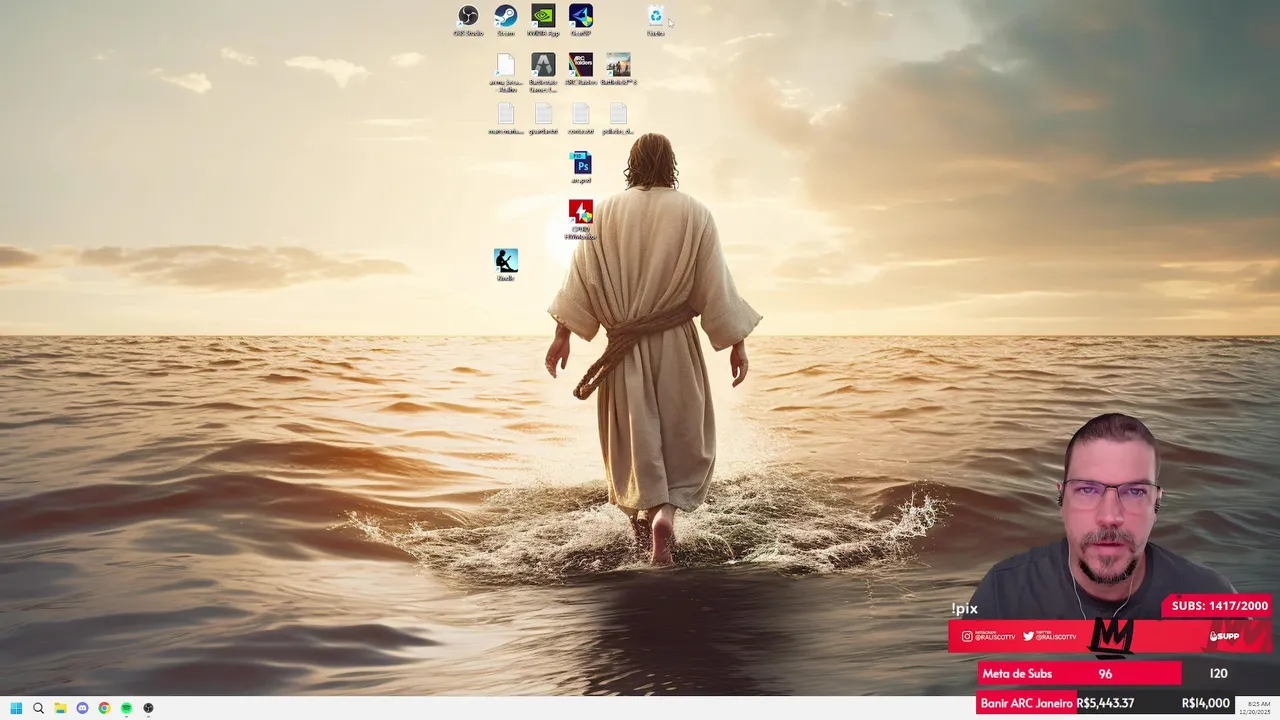
Task: Switch to Discord in the taskbar
Action: (x=82, y=708)
